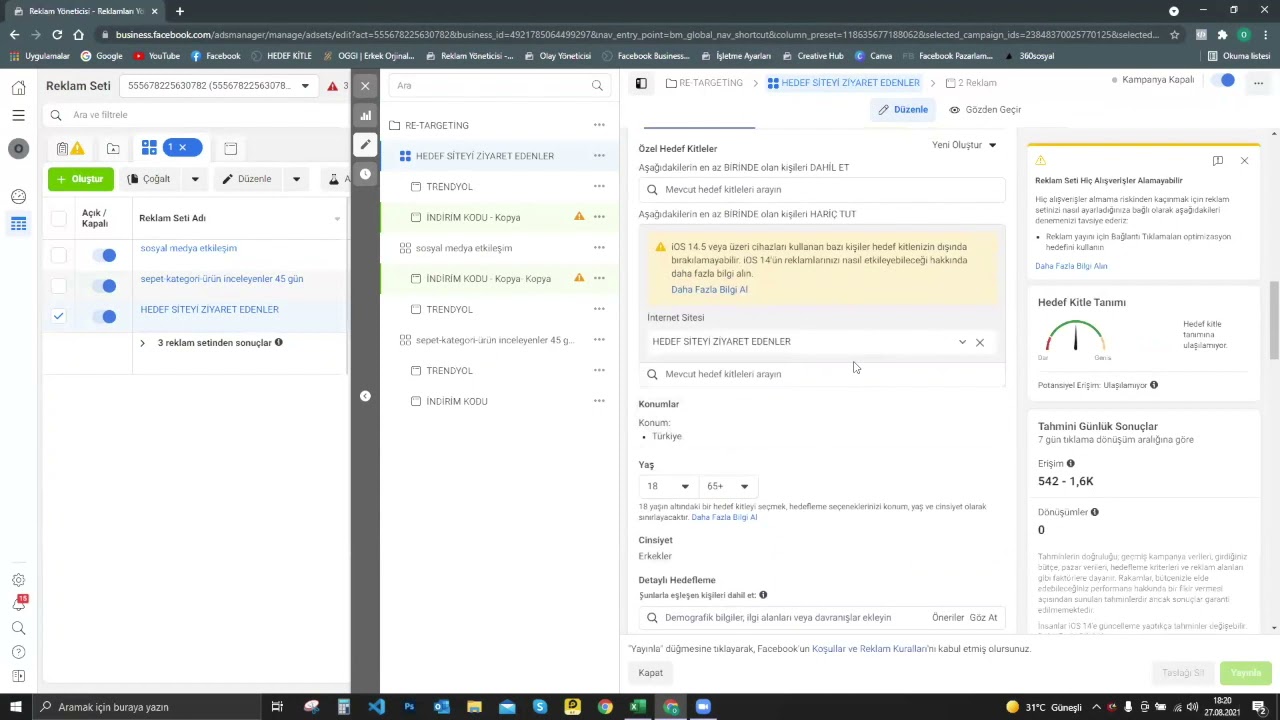
Task: Open the hamburger menu in left sidebar
Action: [x=18, y=116]
